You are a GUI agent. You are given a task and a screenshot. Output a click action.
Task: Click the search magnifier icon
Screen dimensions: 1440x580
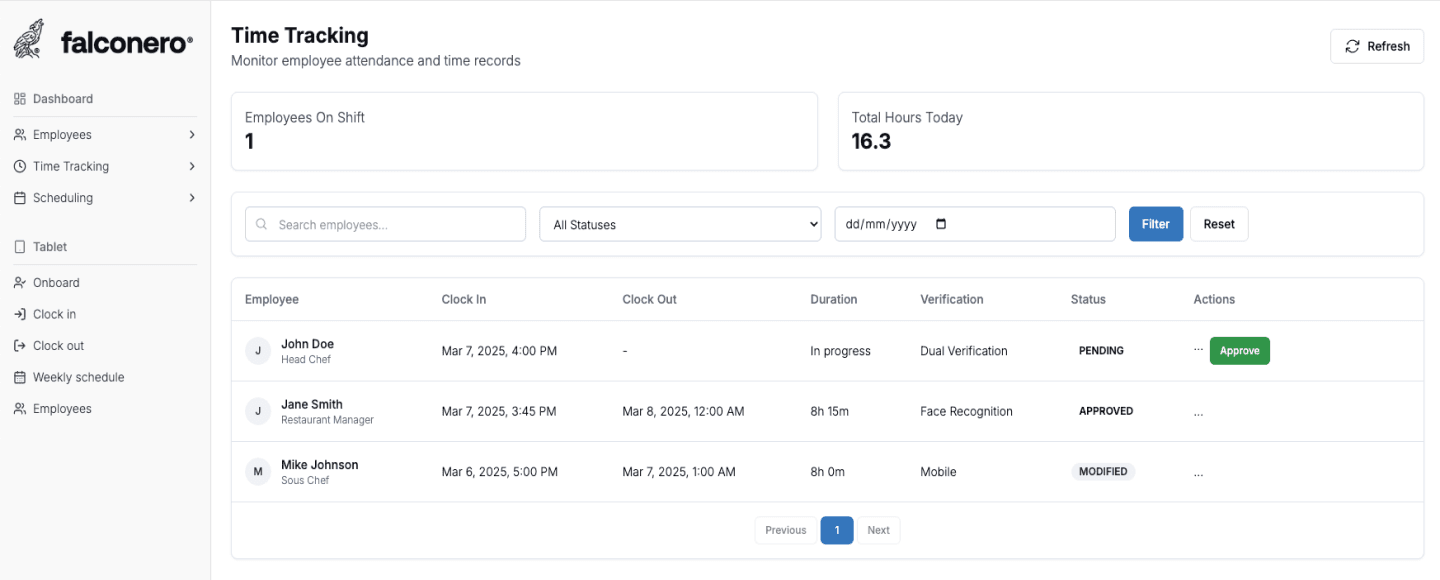pyautogui.click(x=262, y=225)
